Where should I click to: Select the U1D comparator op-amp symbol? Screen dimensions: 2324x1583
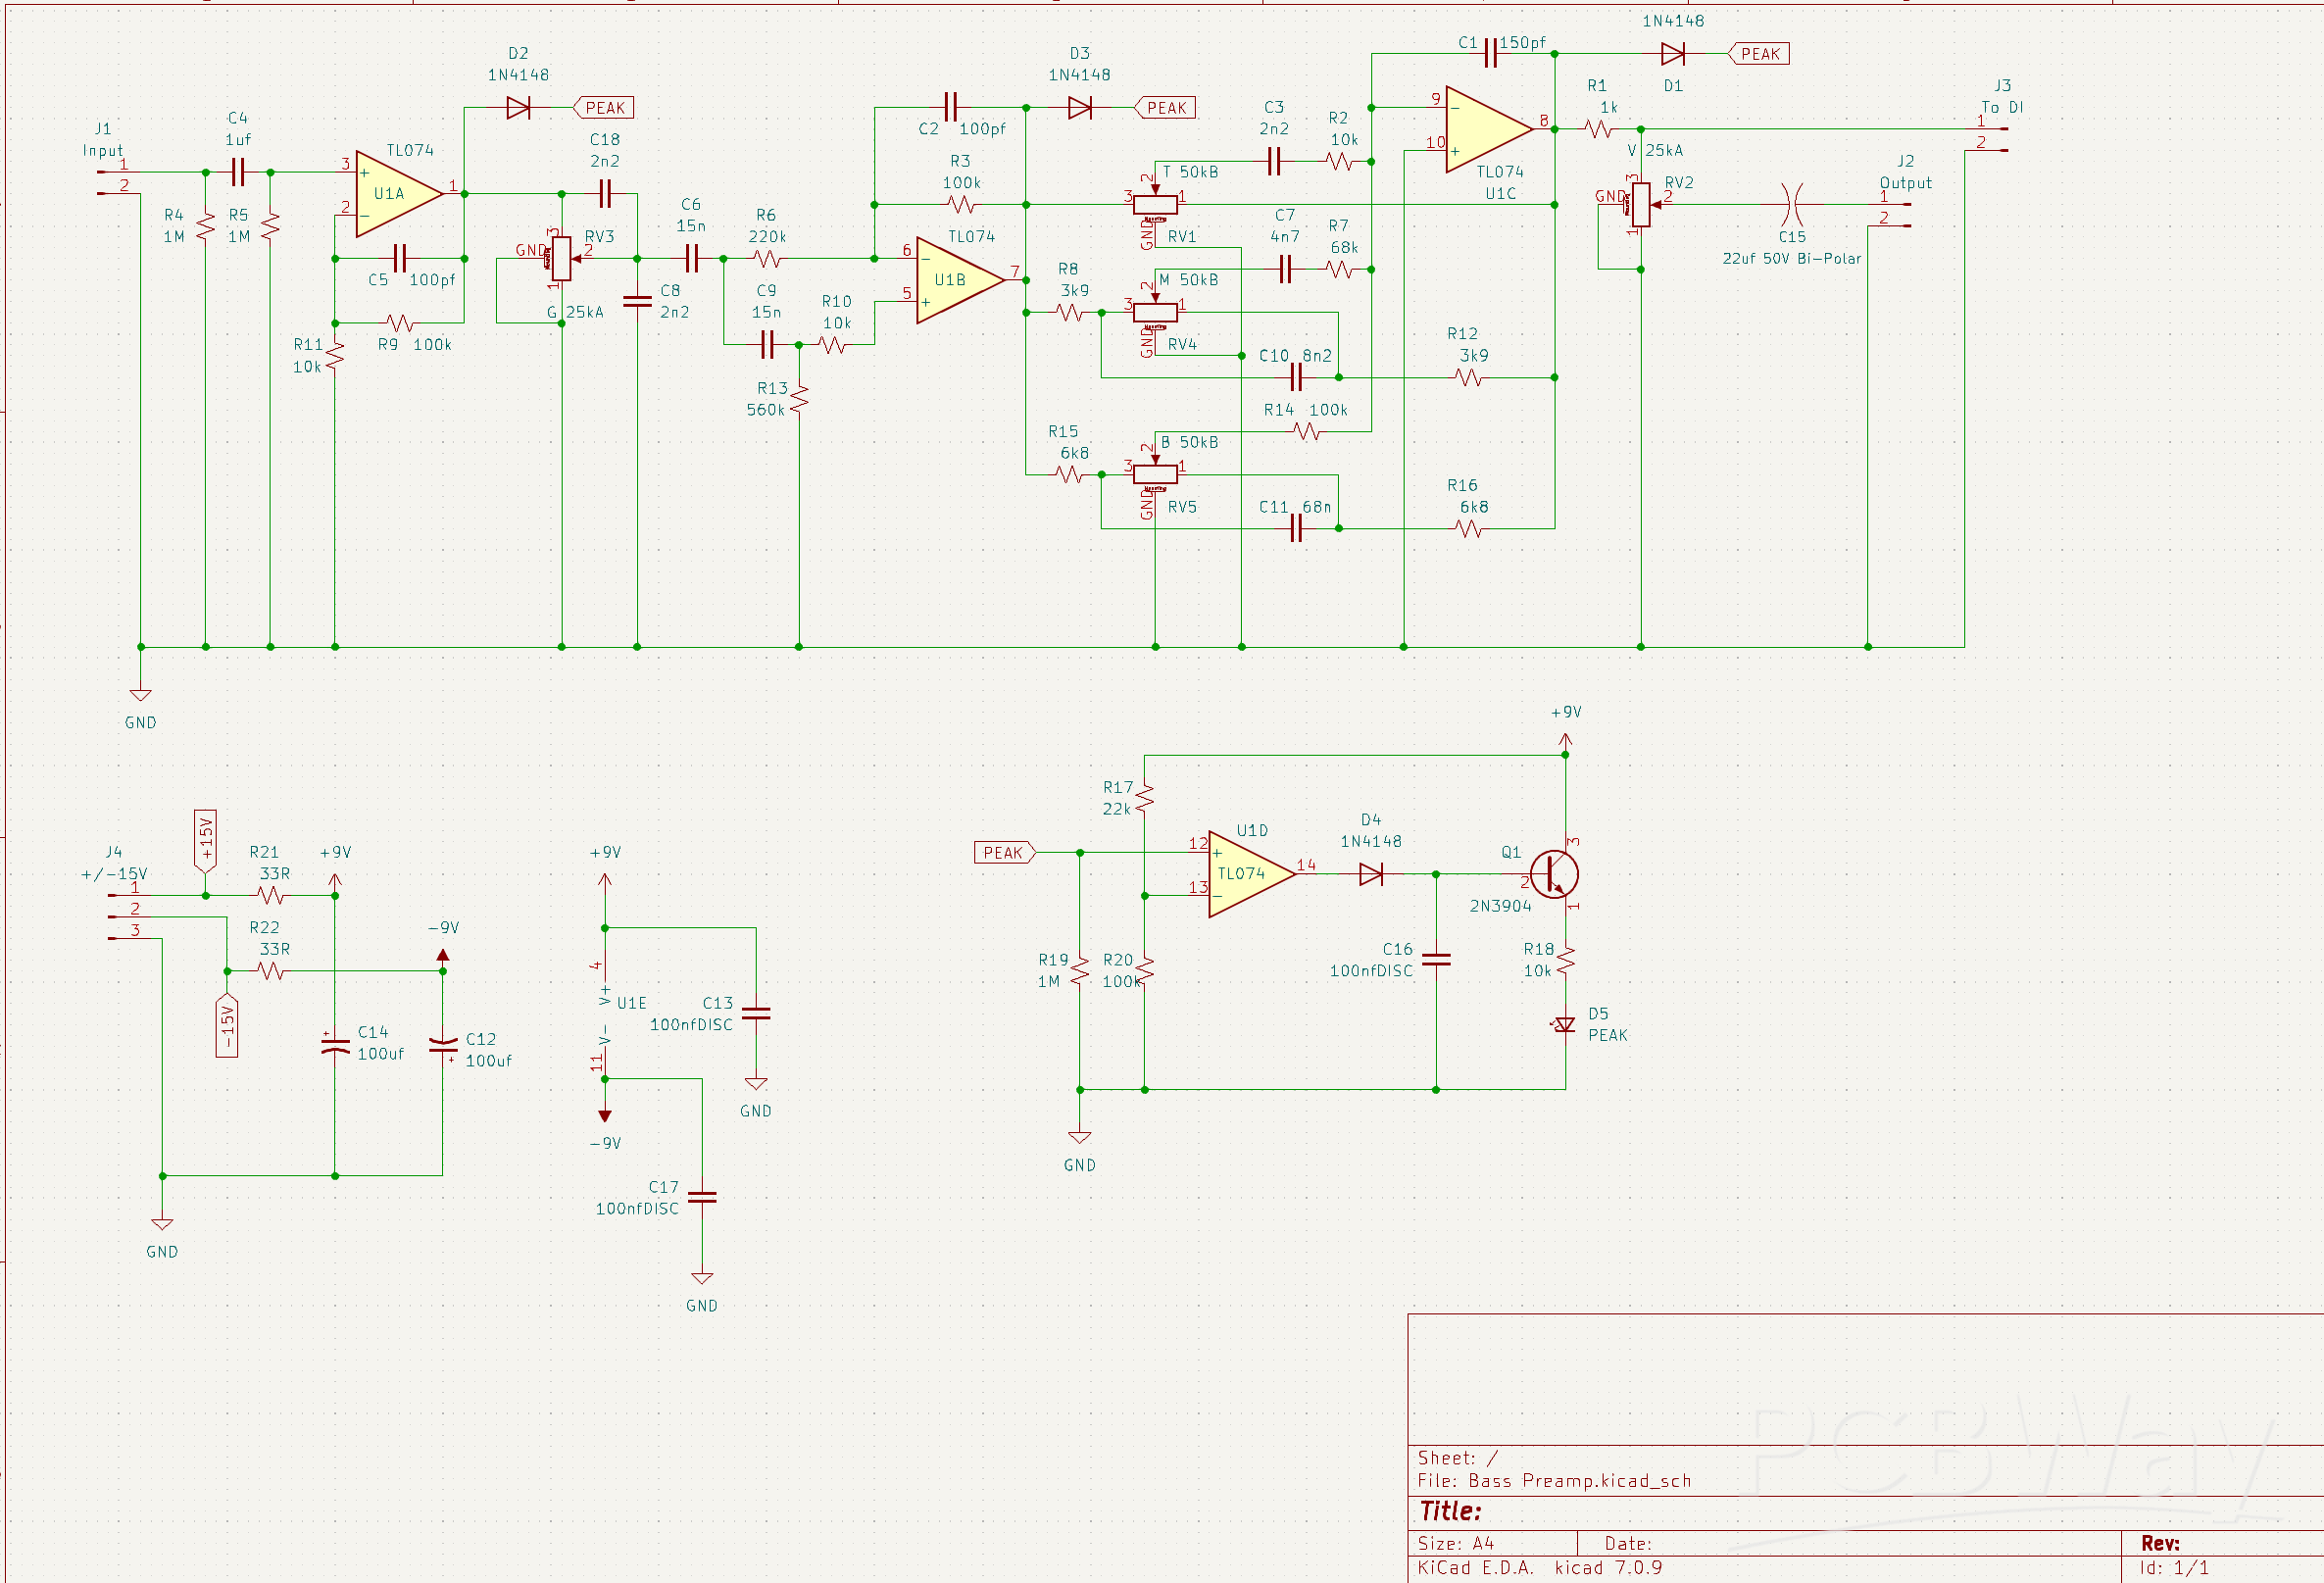(1252, 874)
